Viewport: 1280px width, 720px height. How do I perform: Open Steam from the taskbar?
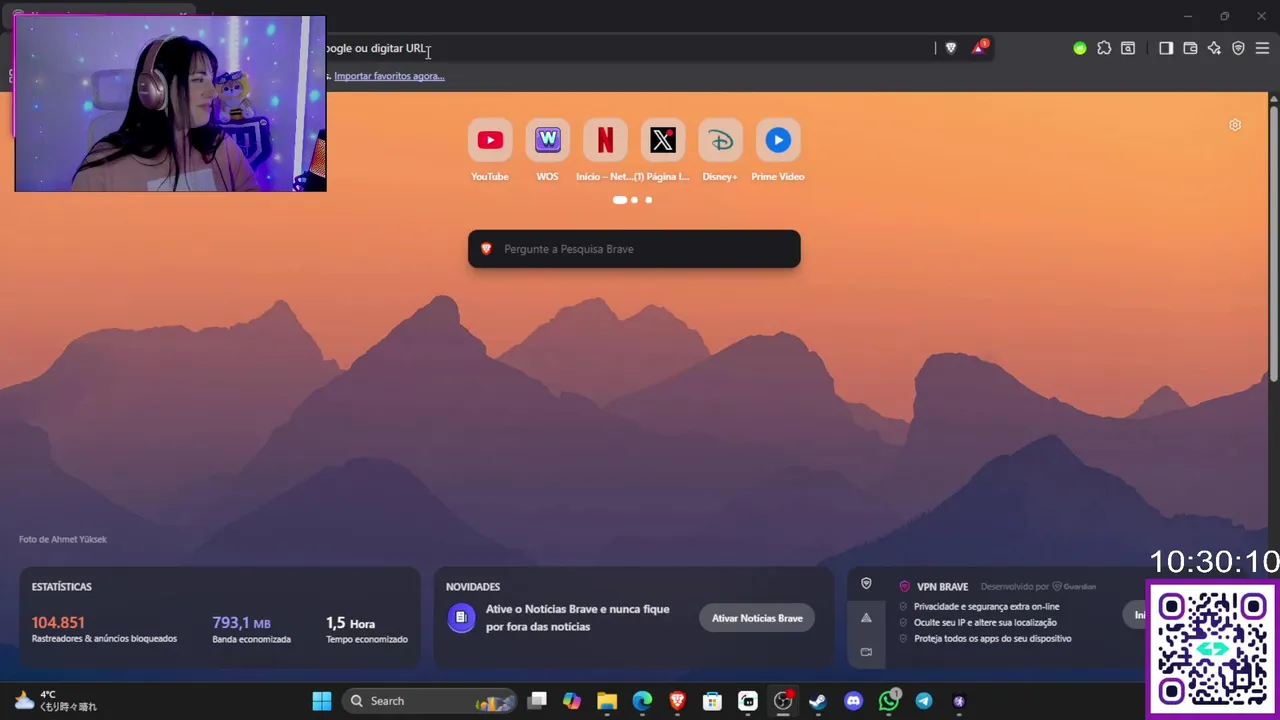818,701
